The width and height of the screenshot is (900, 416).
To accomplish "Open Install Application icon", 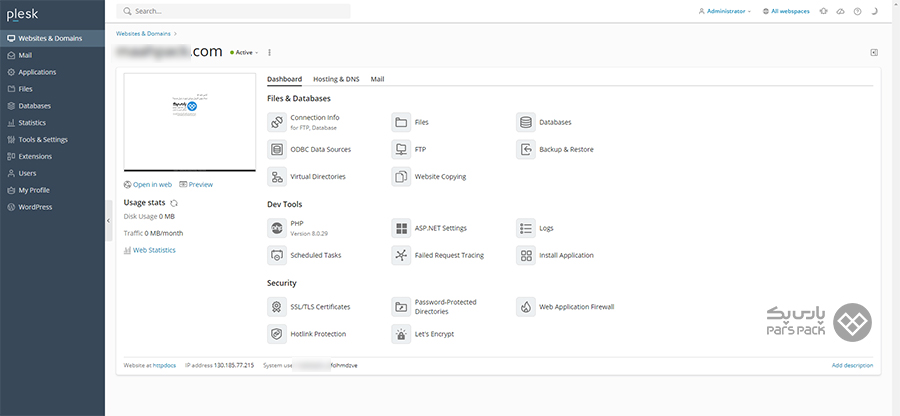I will coord(526,255).
